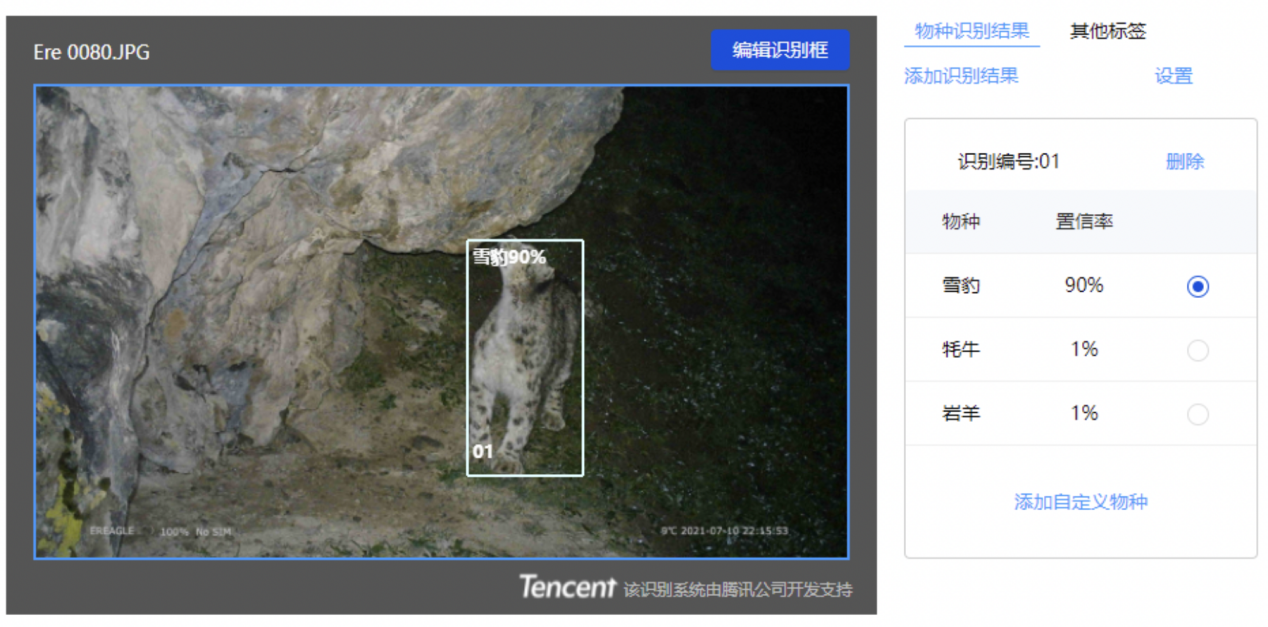The height and width of the screenshot is (627, 1268).
Task: Open 设置 link
Action: [x=1174, y=76]
